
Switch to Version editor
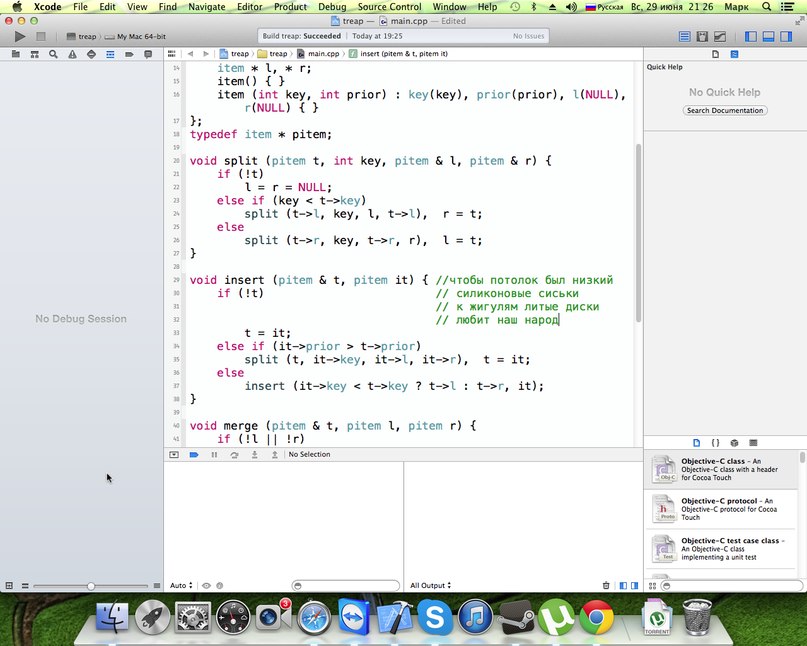point(720,37)
